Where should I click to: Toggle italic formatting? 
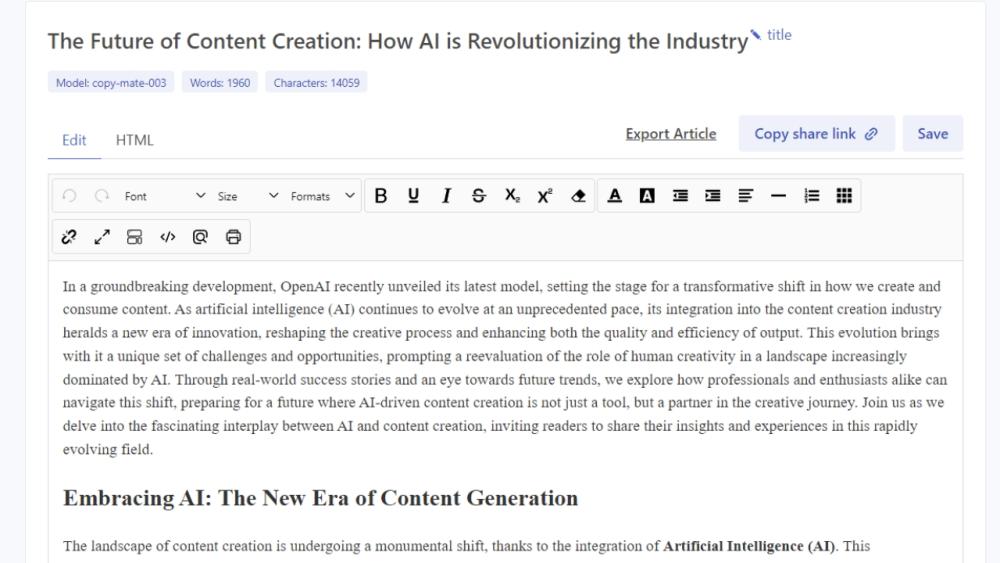tap(446, 196)
